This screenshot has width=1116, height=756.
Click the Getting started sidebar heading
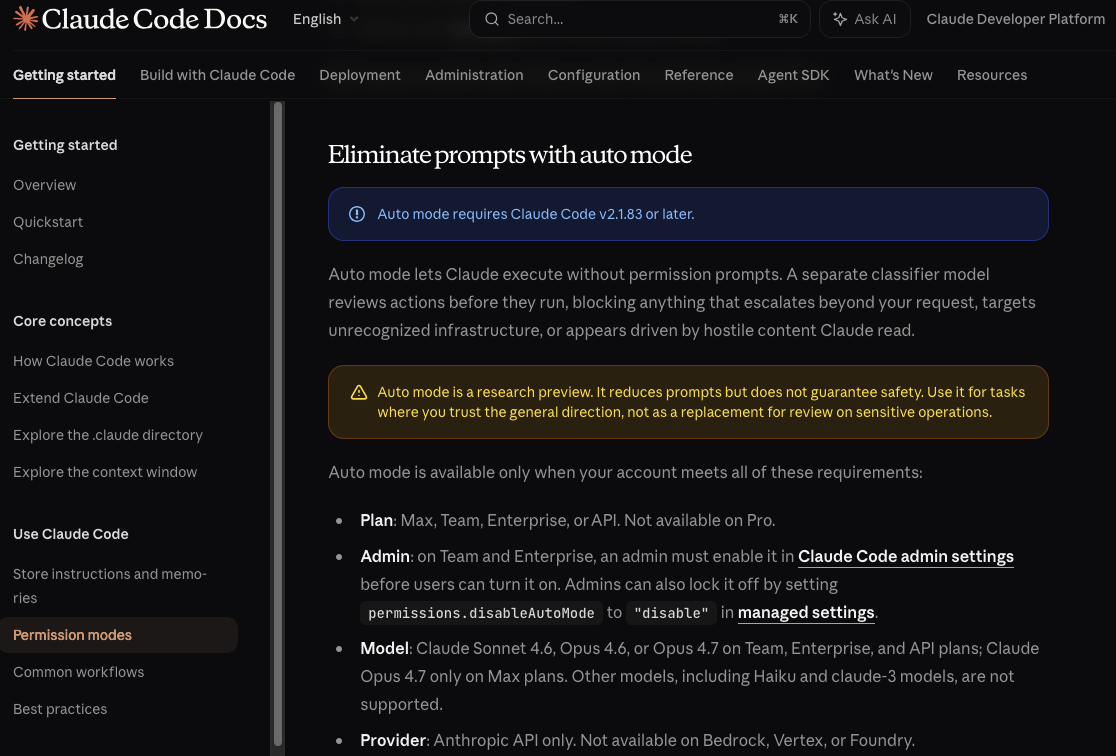click(65, 145)
